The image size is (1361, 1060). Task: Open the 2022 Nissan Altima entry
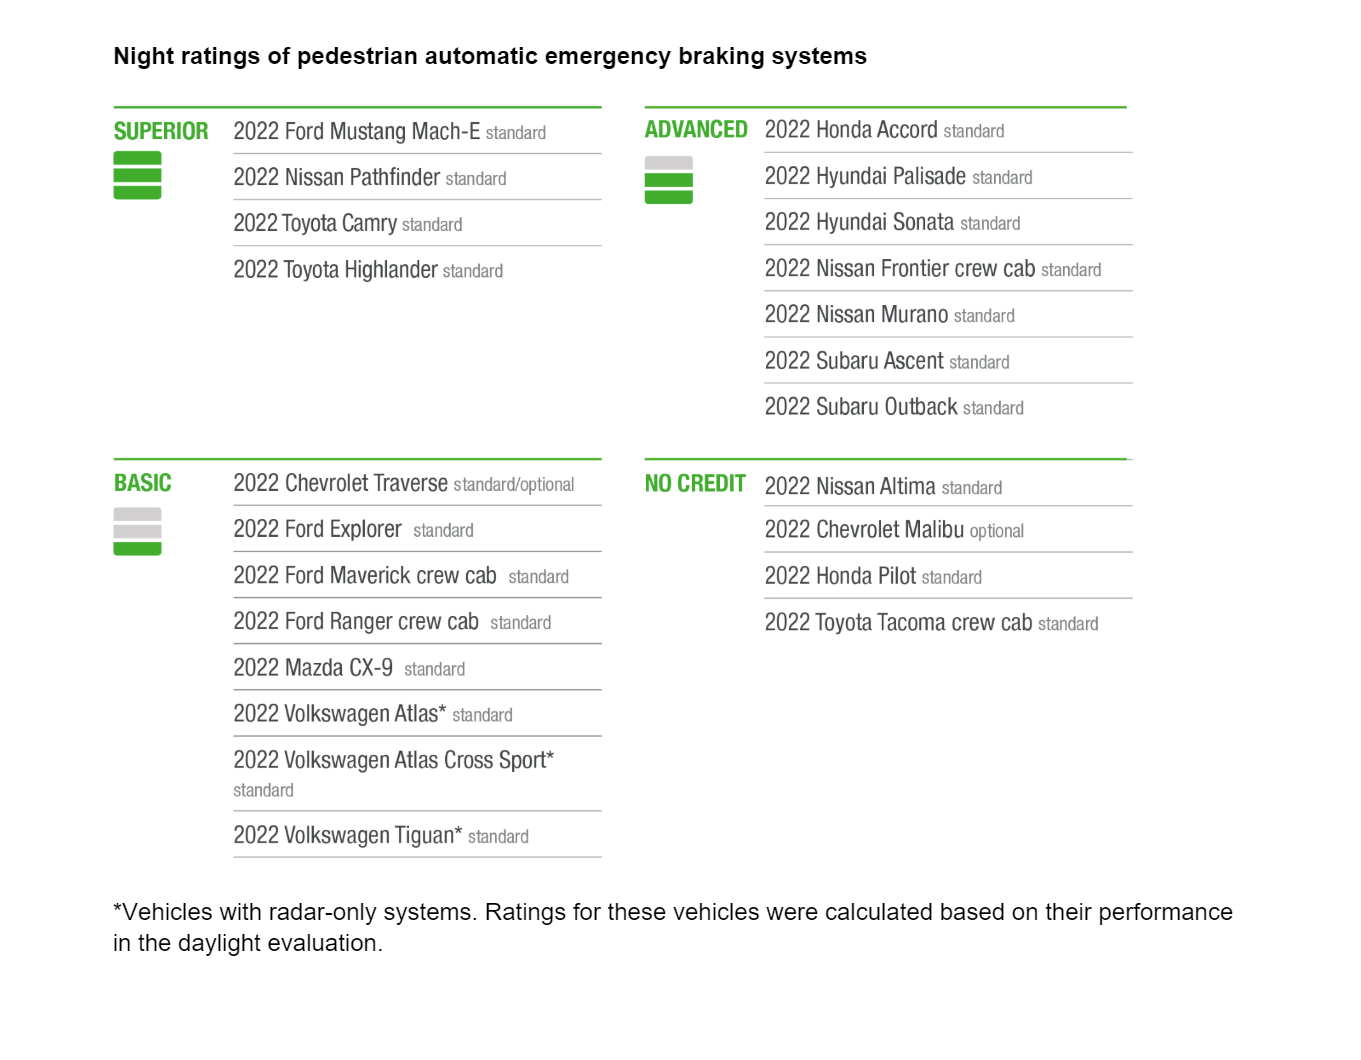pos(883,487)
